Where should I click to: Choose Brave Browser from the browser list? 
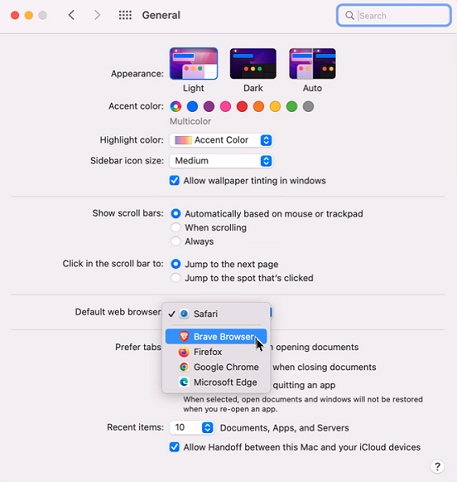click(216, 336)
